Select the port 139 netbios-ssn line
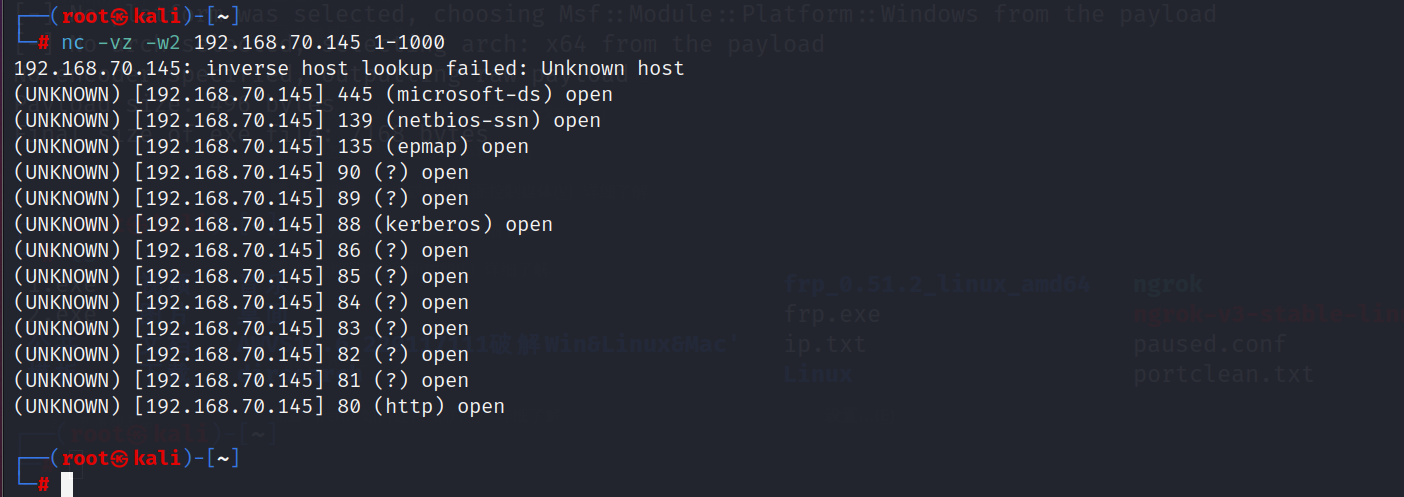This screenshot has width=1404, height=497. (x=307, y=120)
